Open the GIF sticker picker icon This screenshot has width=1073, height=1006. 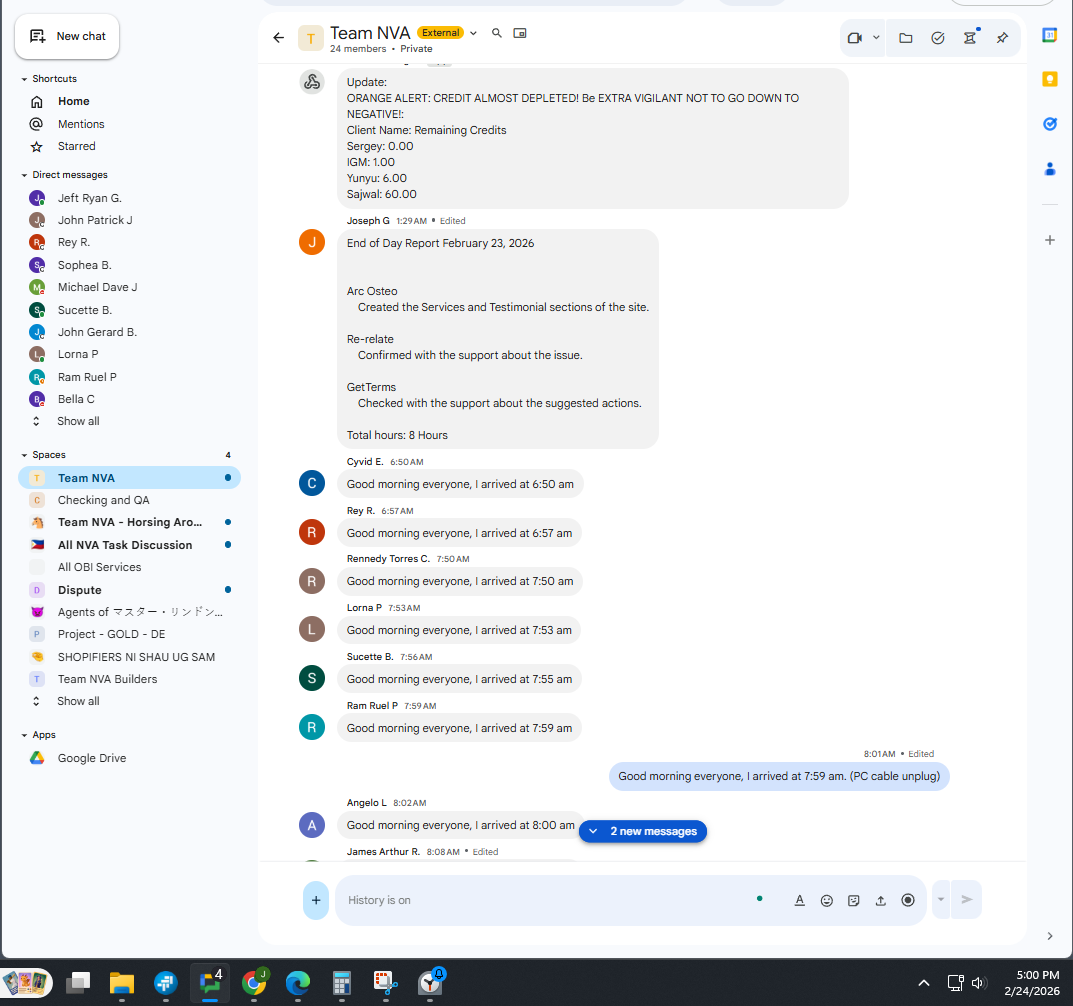coord(853,901)
